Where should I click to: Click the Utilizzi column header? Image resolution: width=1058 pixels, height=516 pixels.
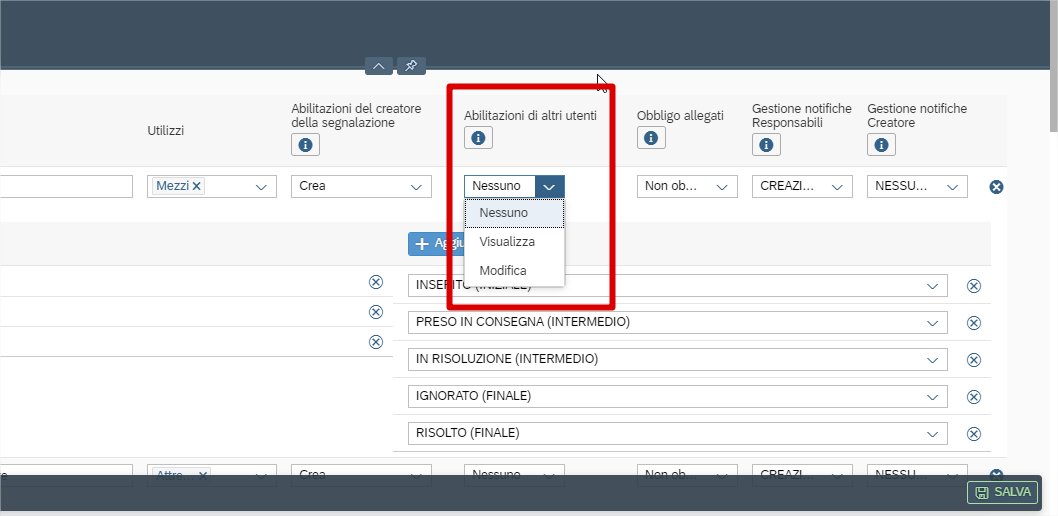[x=165, y=131]
